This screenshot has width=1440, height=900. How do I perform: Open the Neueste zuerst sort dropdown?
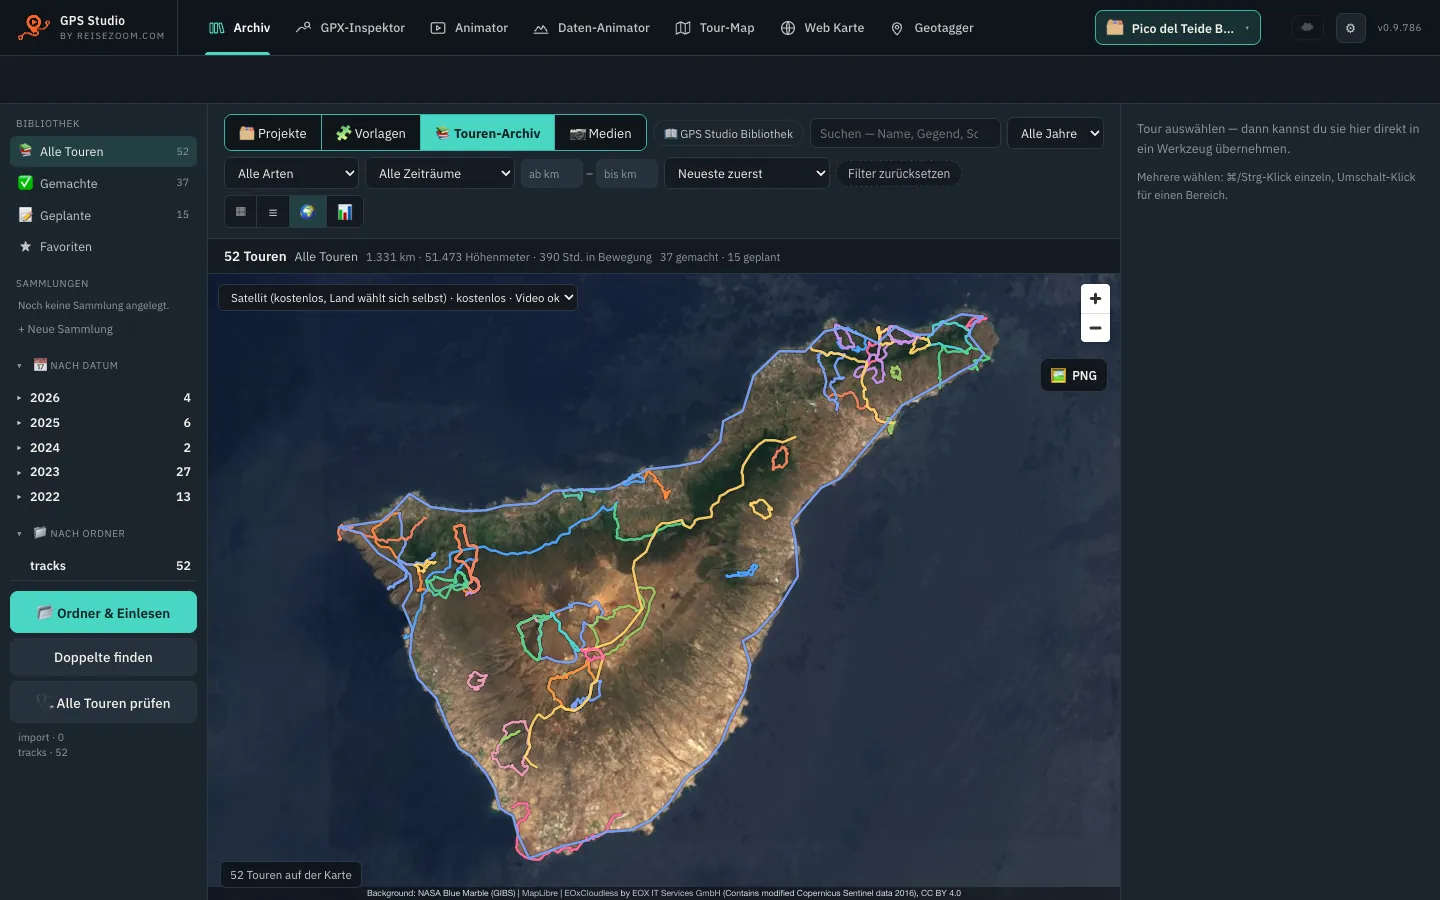pyautogui.click(x=746, y=173)
